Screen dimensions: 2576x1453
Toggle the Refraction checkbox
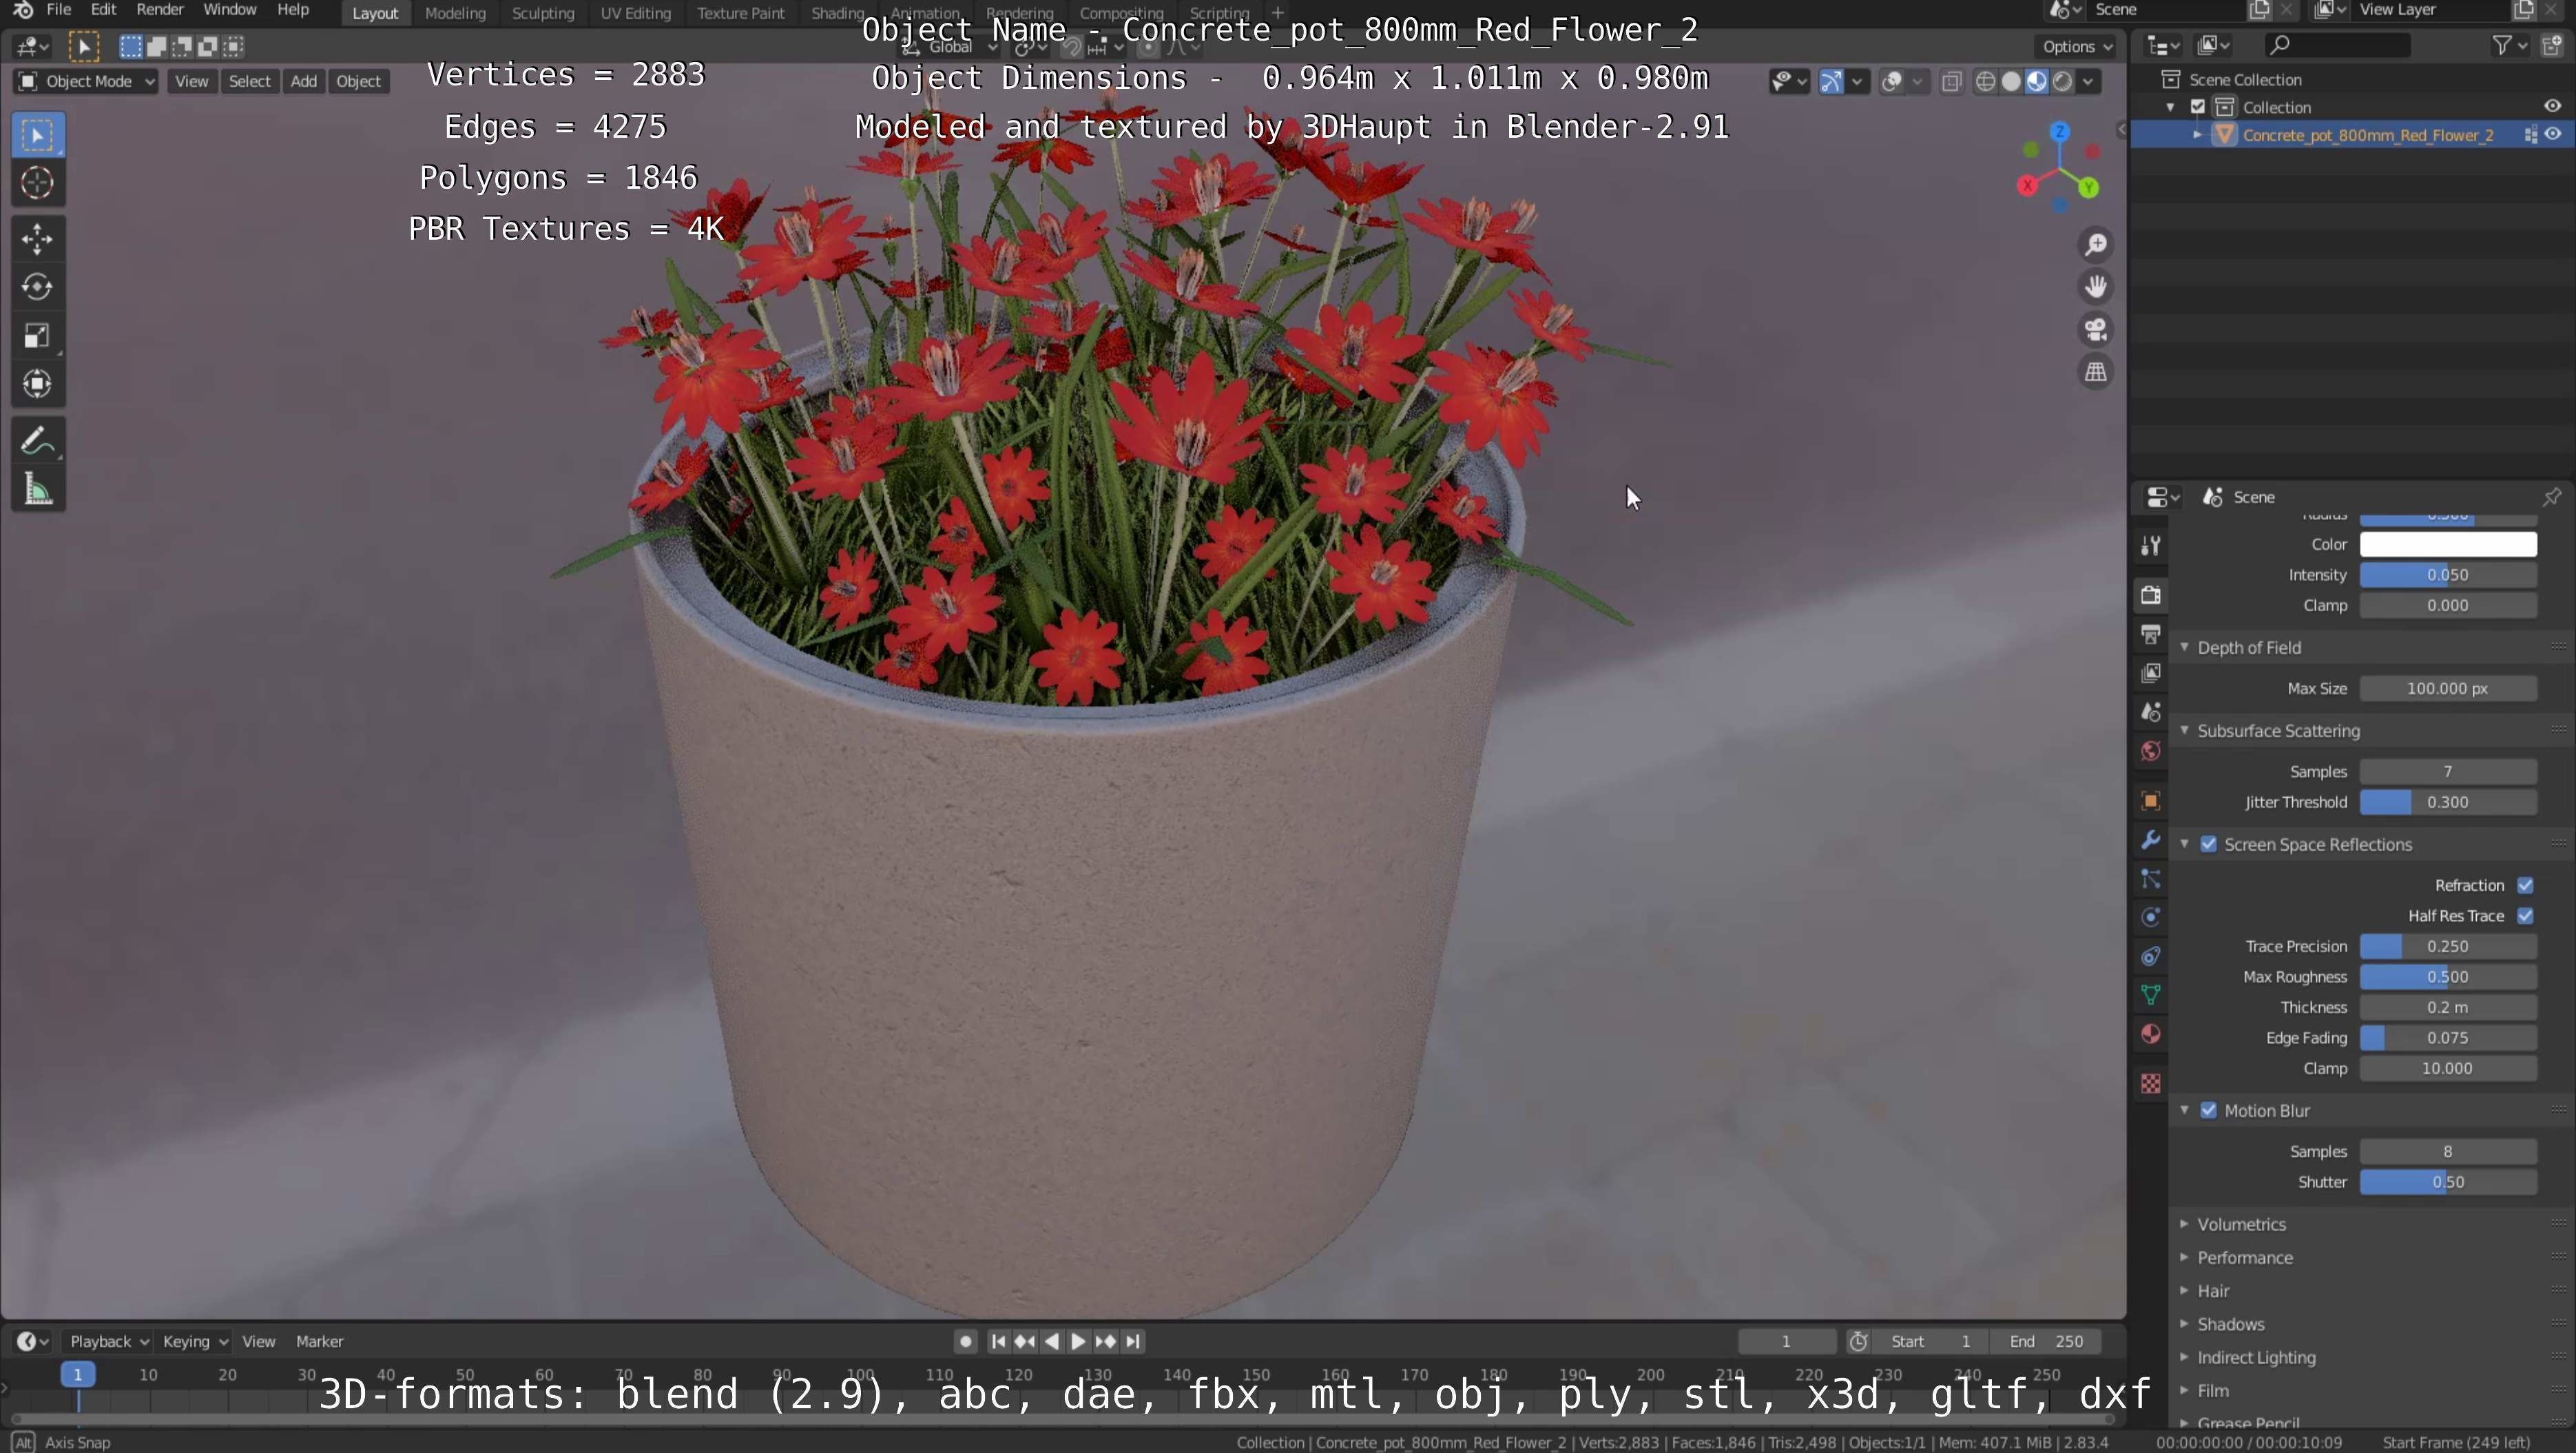[2525, 886]
